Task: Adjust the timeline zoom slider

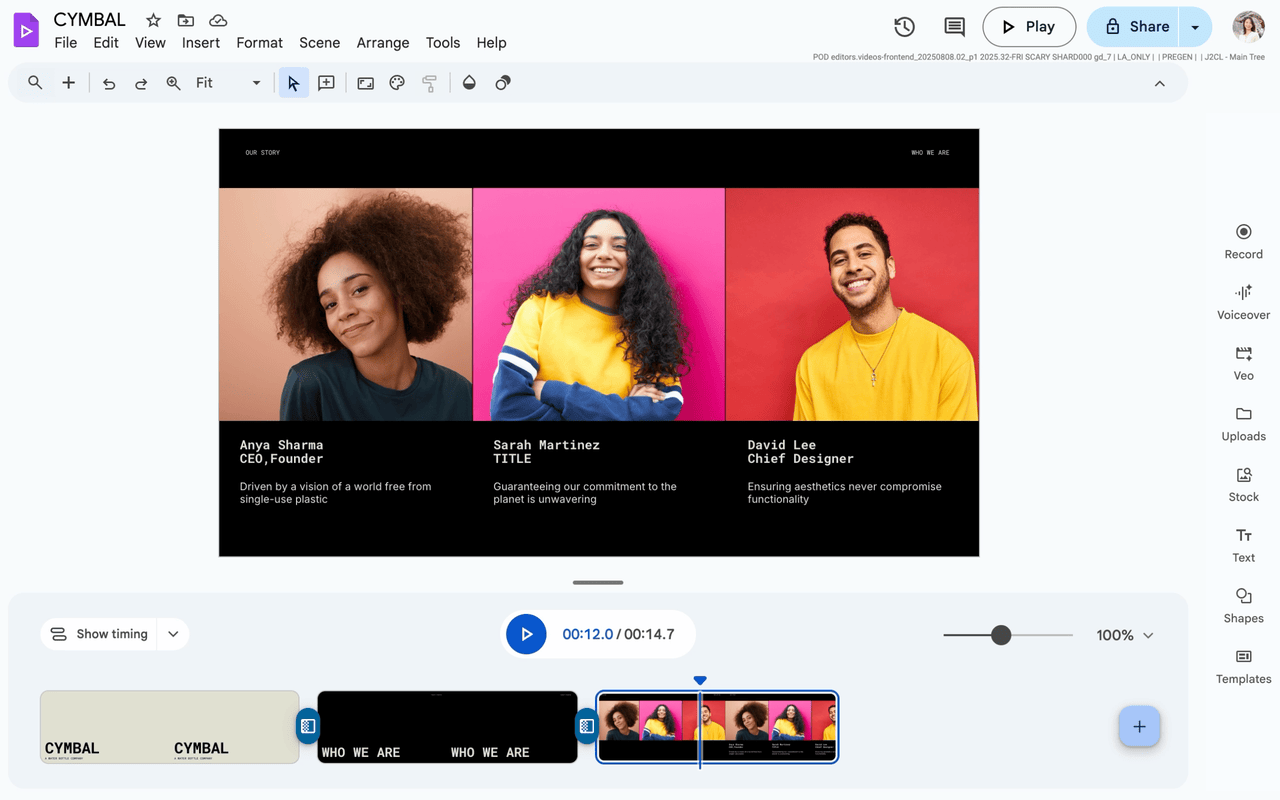Action: 1002,634
